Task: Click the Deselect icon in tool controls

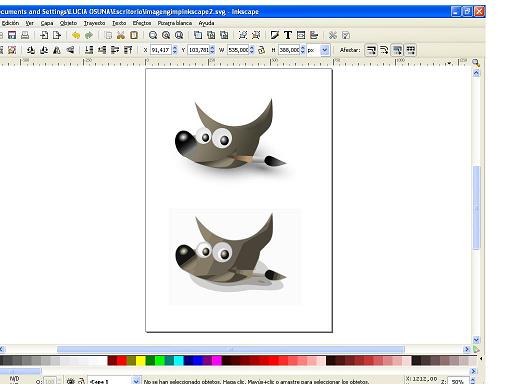Action: (12, 50)
